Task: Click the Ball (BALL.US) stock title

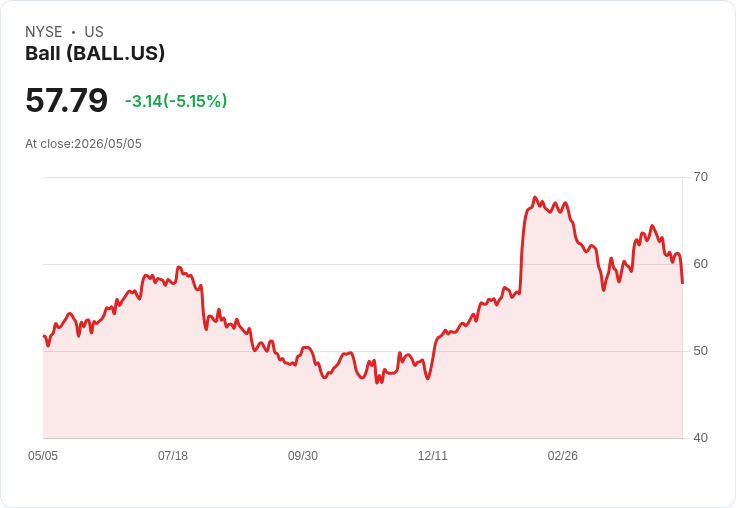Action: pyautogui.click(x=95, y=53)
